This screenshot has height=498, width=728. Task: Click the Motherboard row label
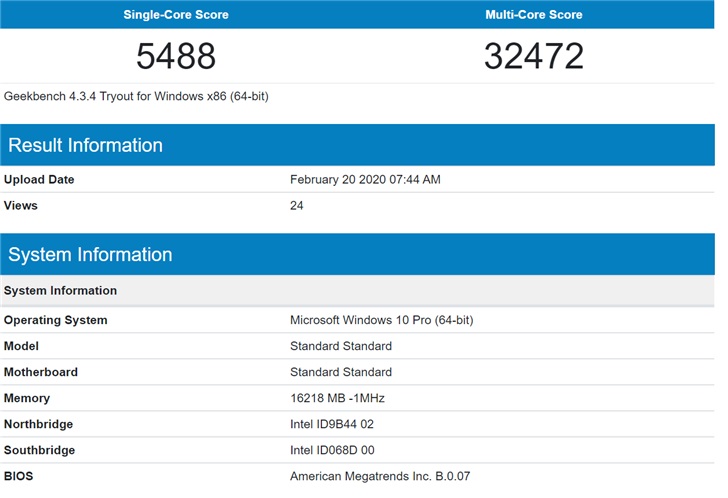[x=41, y=372]
